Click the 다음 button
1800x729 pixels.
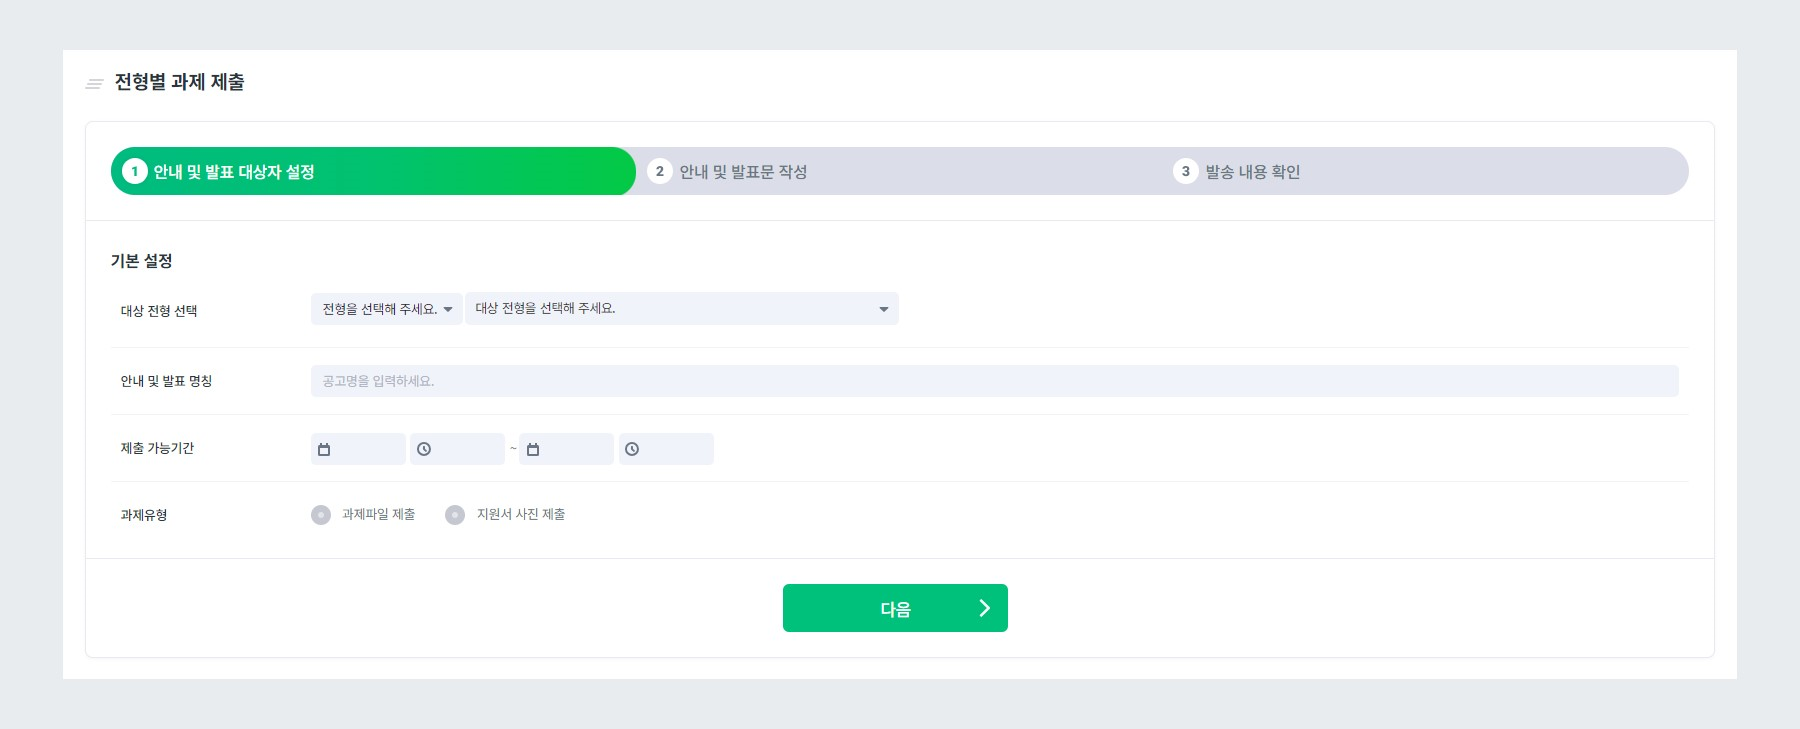click(895, 607)
